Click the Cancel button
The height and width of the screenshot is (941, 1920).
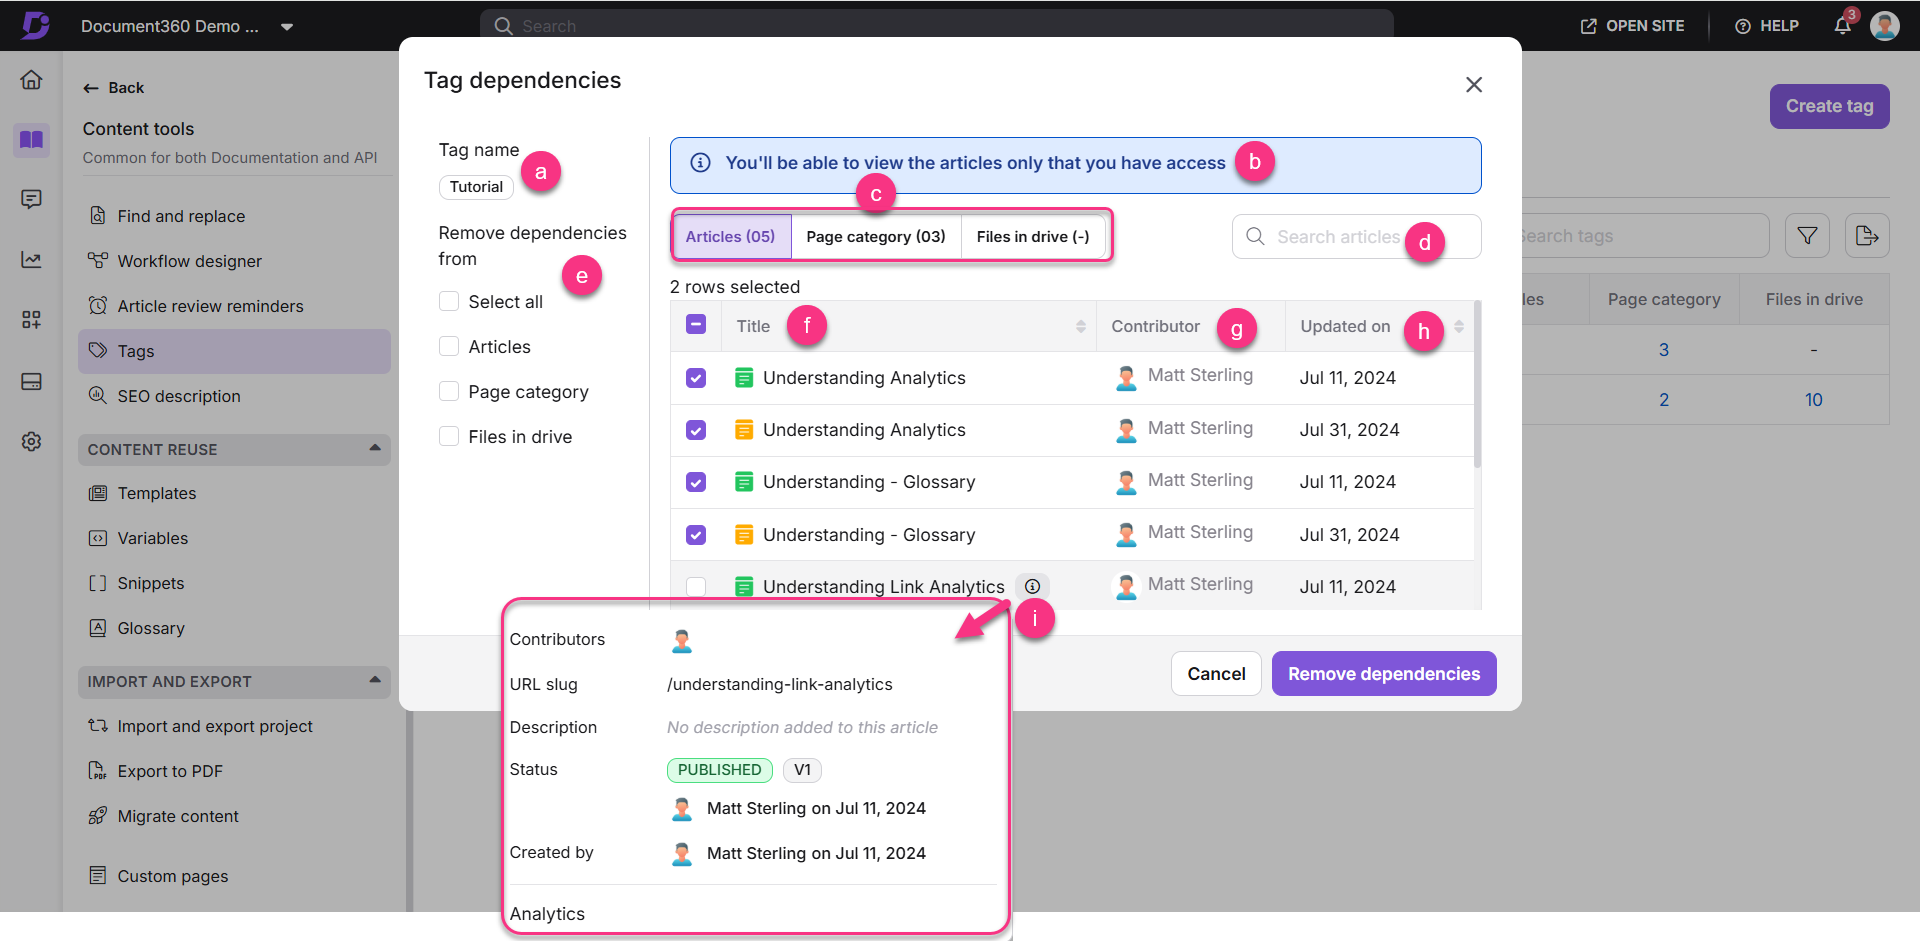coord(1216,674)
